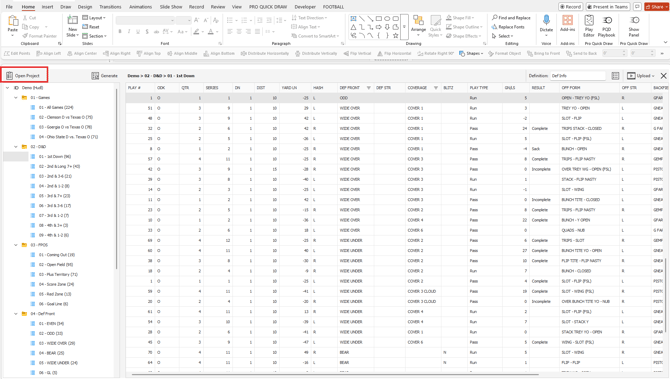Click the Record button at top right

[x=570, y=7]
